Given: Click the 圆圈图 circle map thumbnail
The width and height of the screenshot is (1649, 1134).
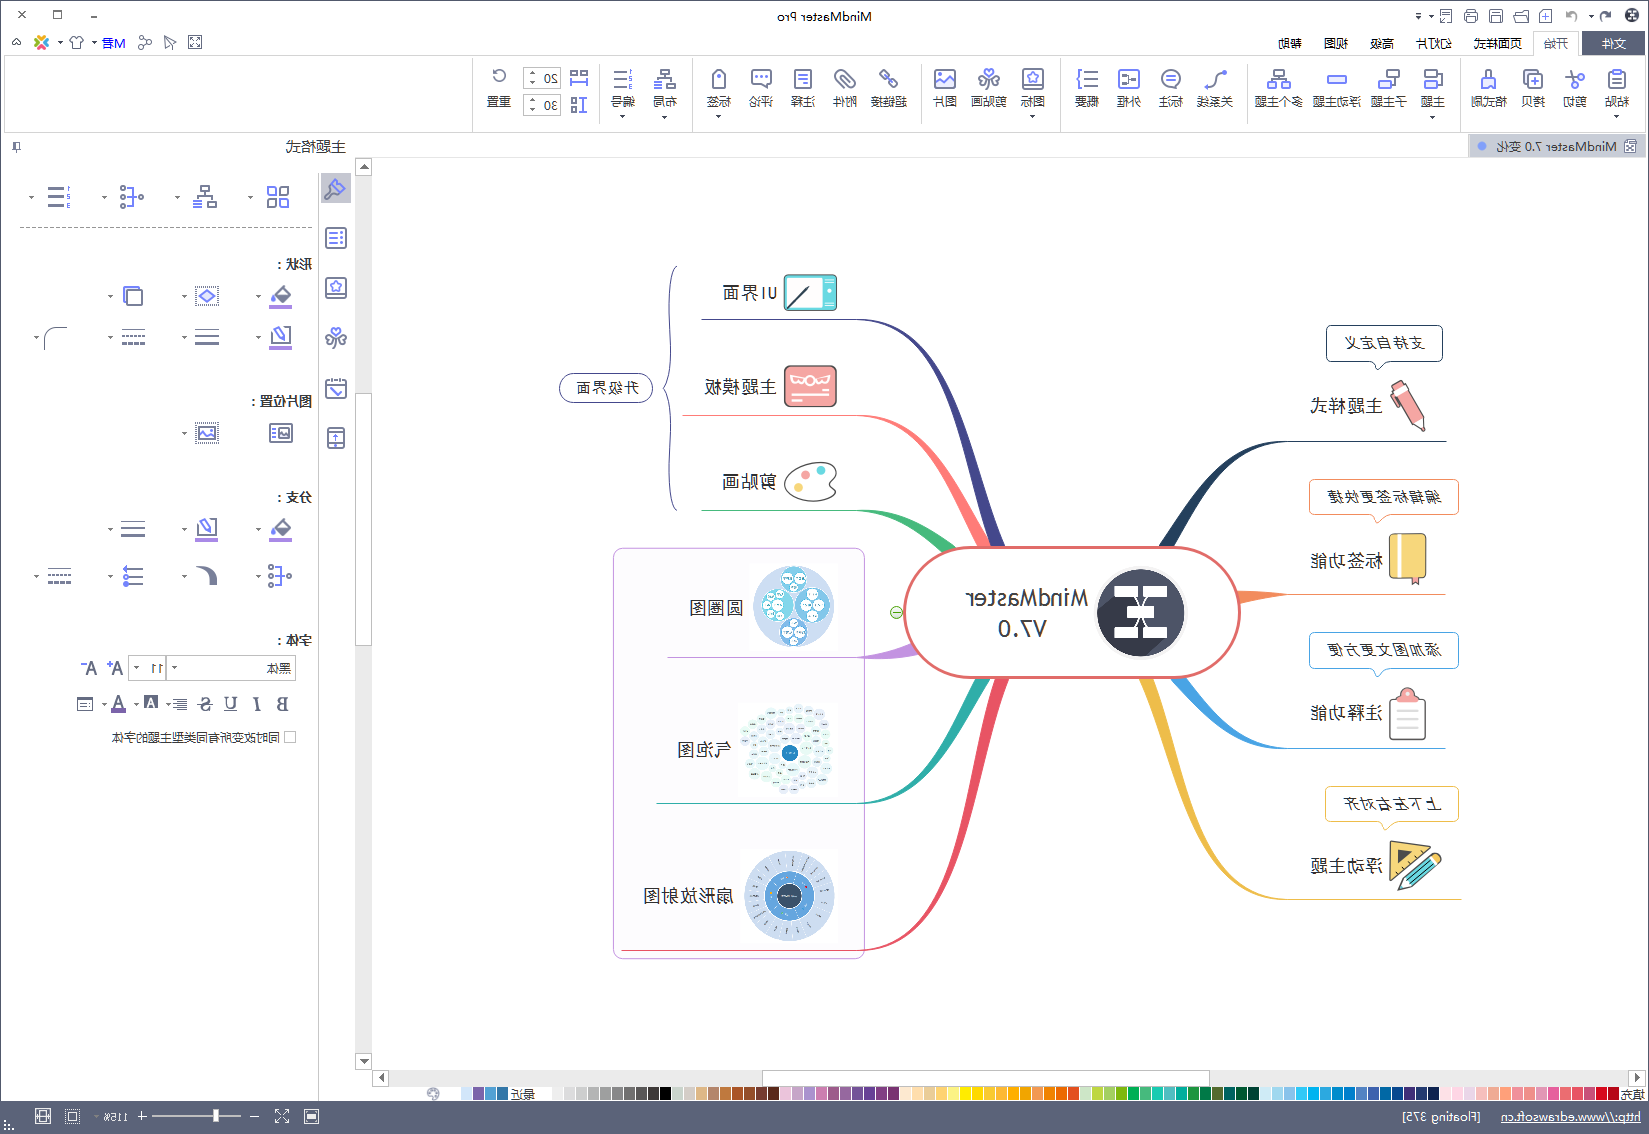Looking at the screenshot, I should click(x=793, y=606).
